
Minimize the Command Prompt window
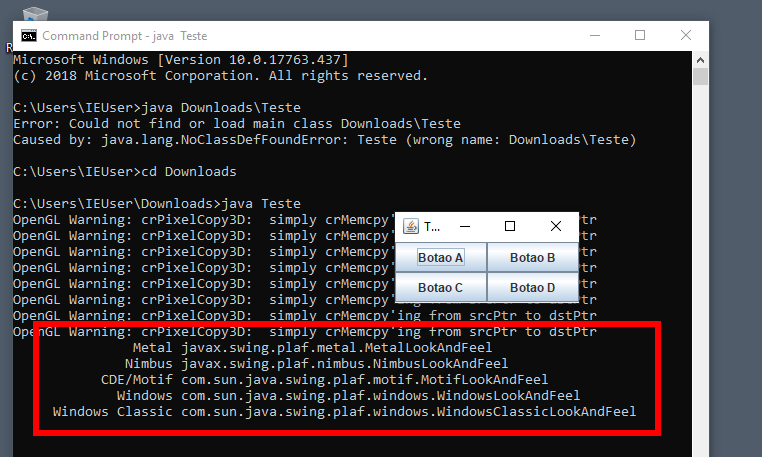(595, 35)
